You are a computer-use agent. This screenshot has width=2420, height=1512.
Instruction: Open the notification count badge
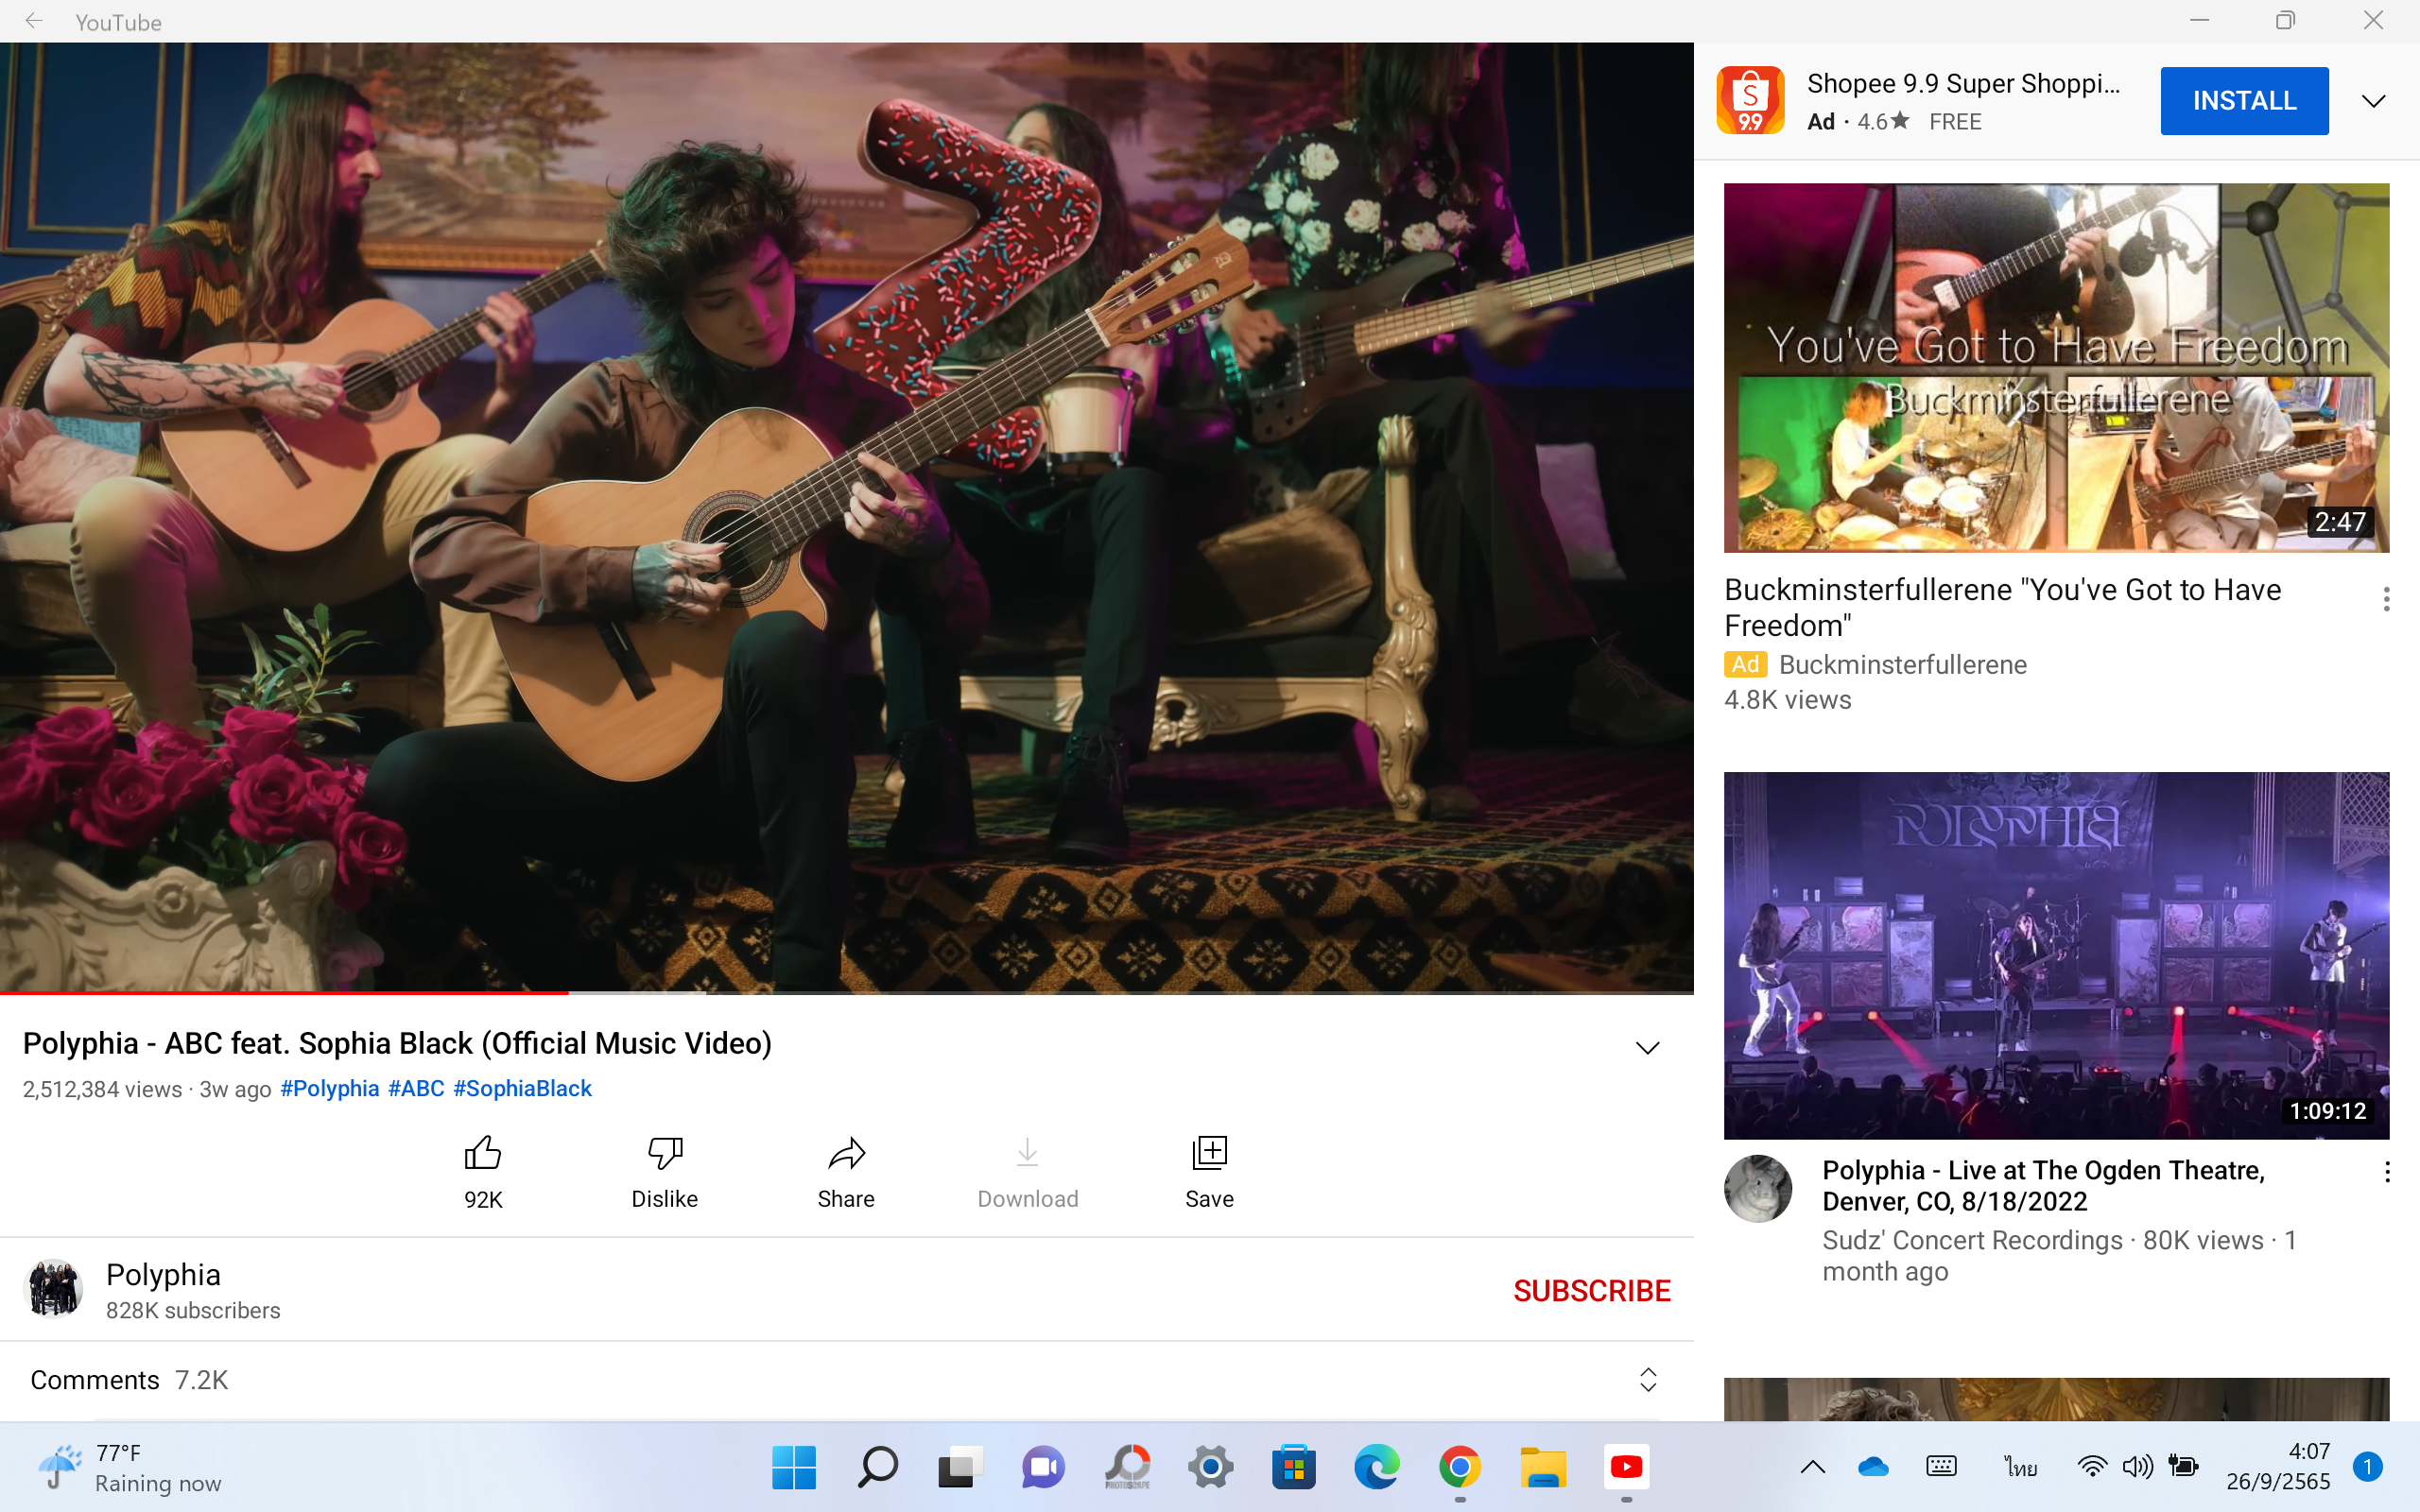2366,1467
